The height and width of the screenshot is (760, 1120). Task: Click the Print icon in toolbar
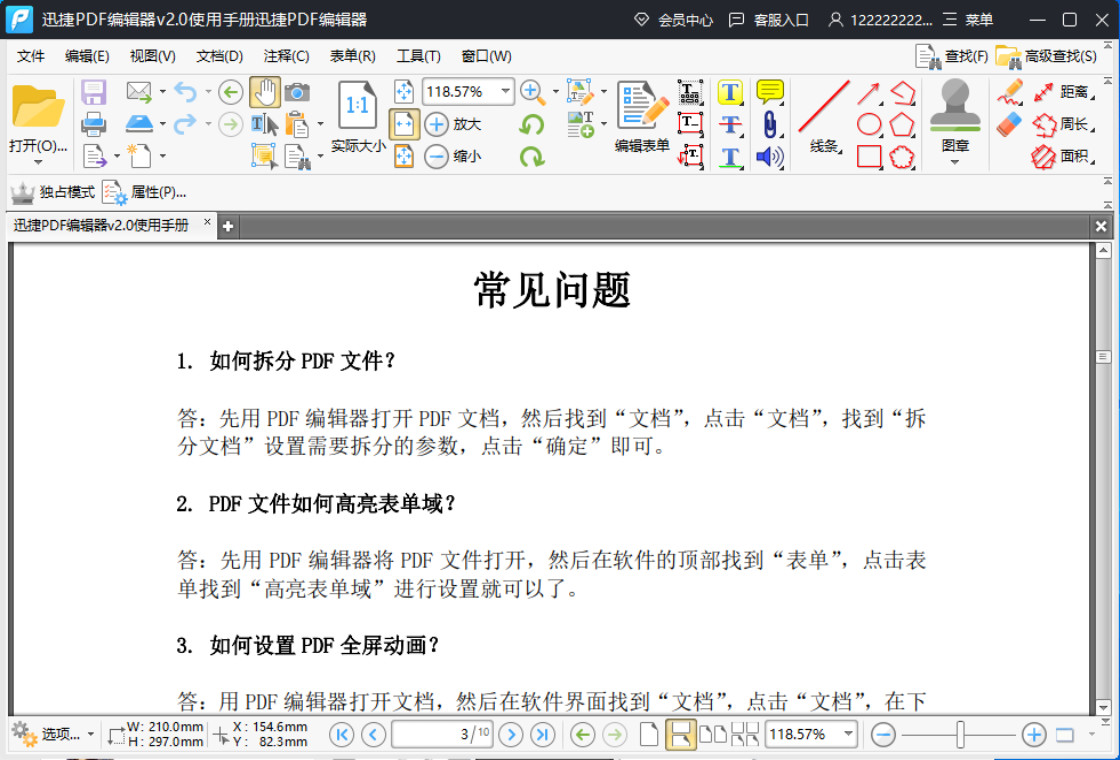coord(94,124)
